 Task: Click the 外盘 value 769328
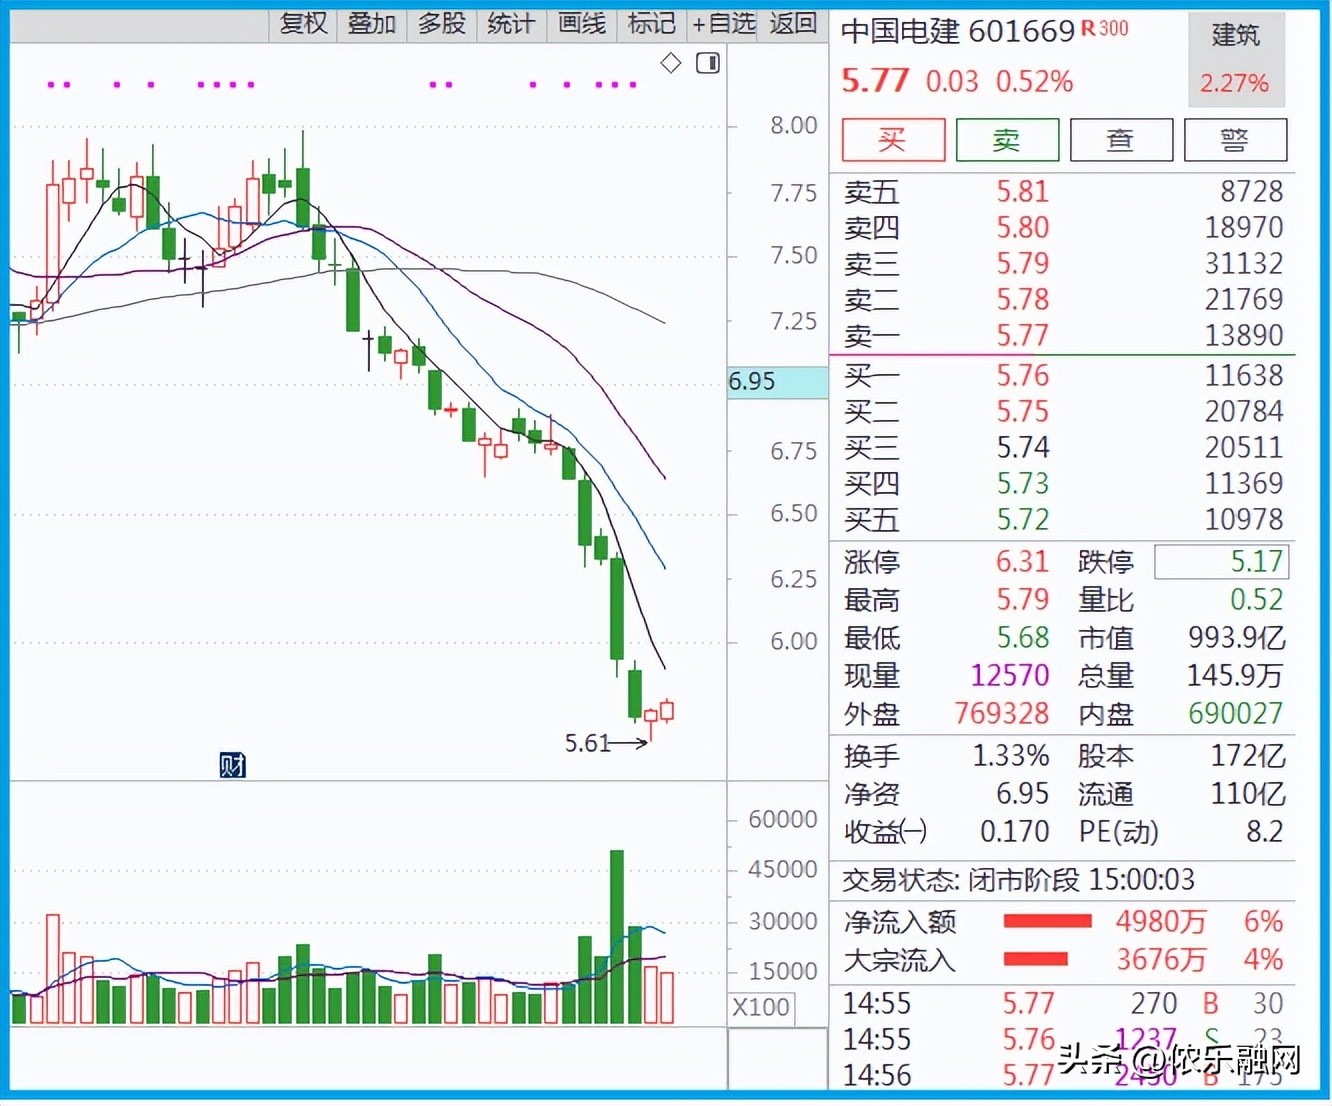pos(1002,713)
